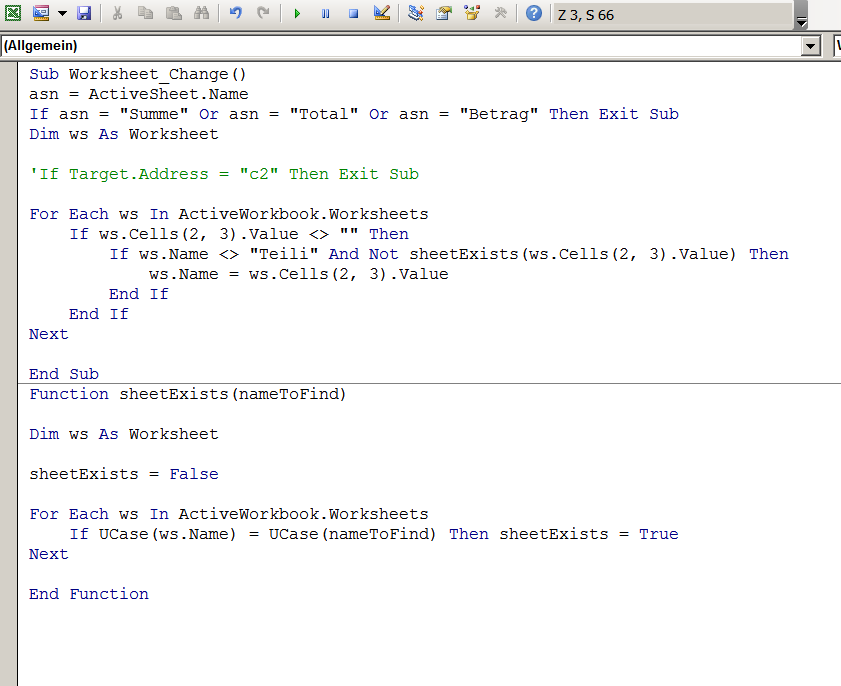Click the line 'Sub Worksheet_Change()'
Viewport: 841px width, 686px height.
coord(138,74)
